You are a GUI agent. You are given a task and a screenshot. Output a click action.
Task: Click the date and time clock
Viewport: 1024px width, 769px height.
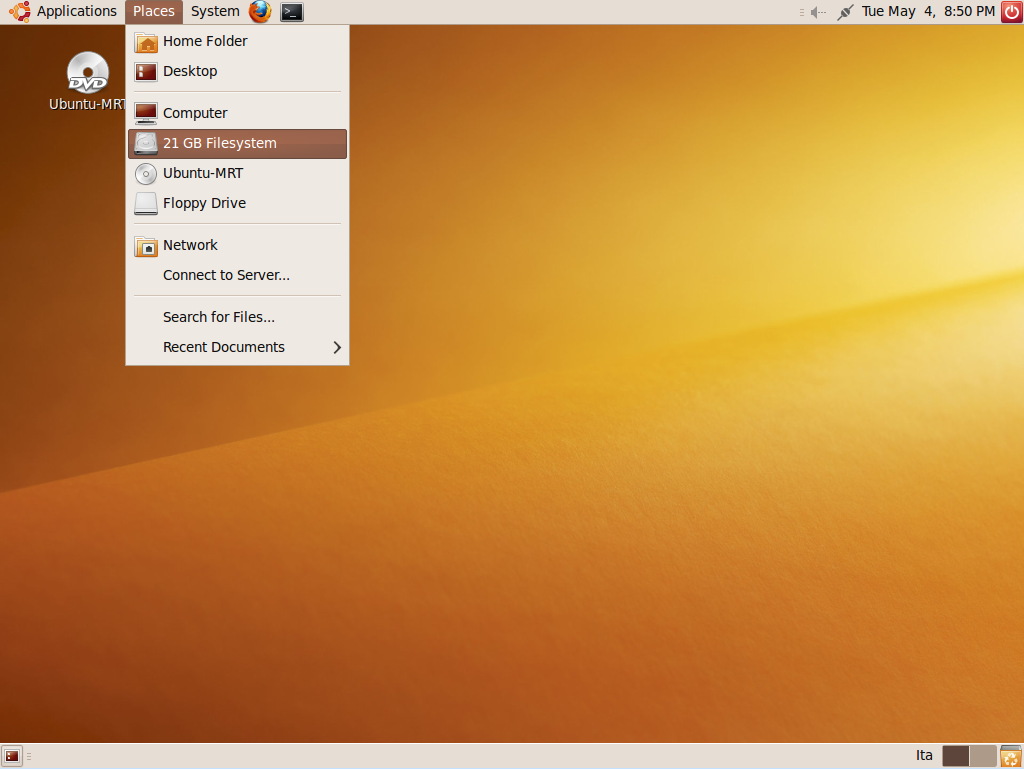(x=928, y=12)
